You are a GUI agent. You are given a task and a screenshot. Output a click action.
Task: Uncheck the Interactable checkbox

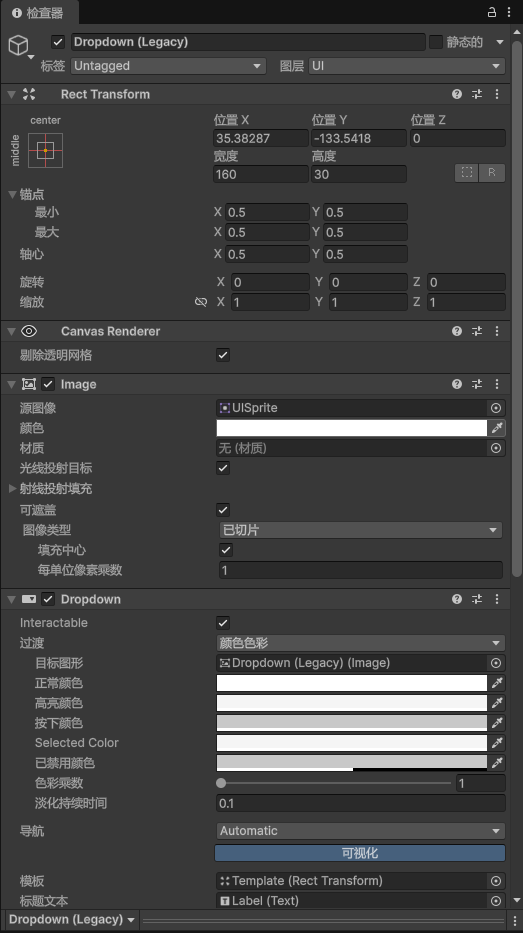(x=223, y=623)
